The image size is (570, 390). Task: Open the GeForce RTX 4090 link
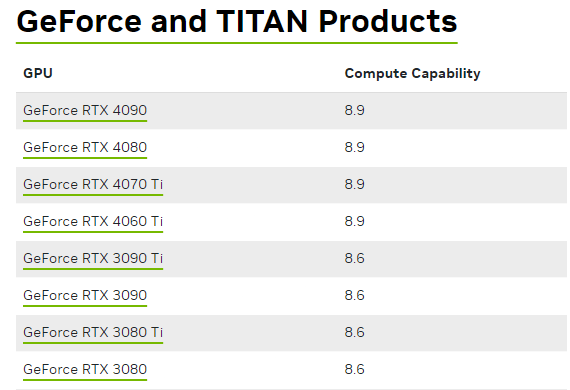pyautogui.click(x=85, y=110)
